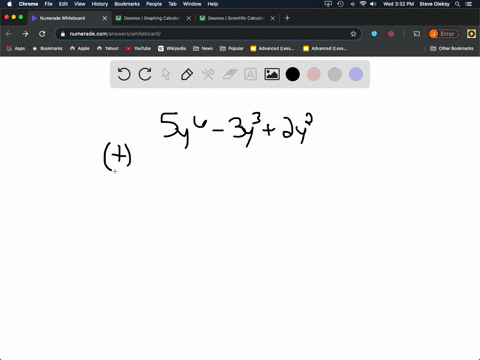Screen dimensions: 480x360
Task: Insert an image with picture icon
Action: 272,74
